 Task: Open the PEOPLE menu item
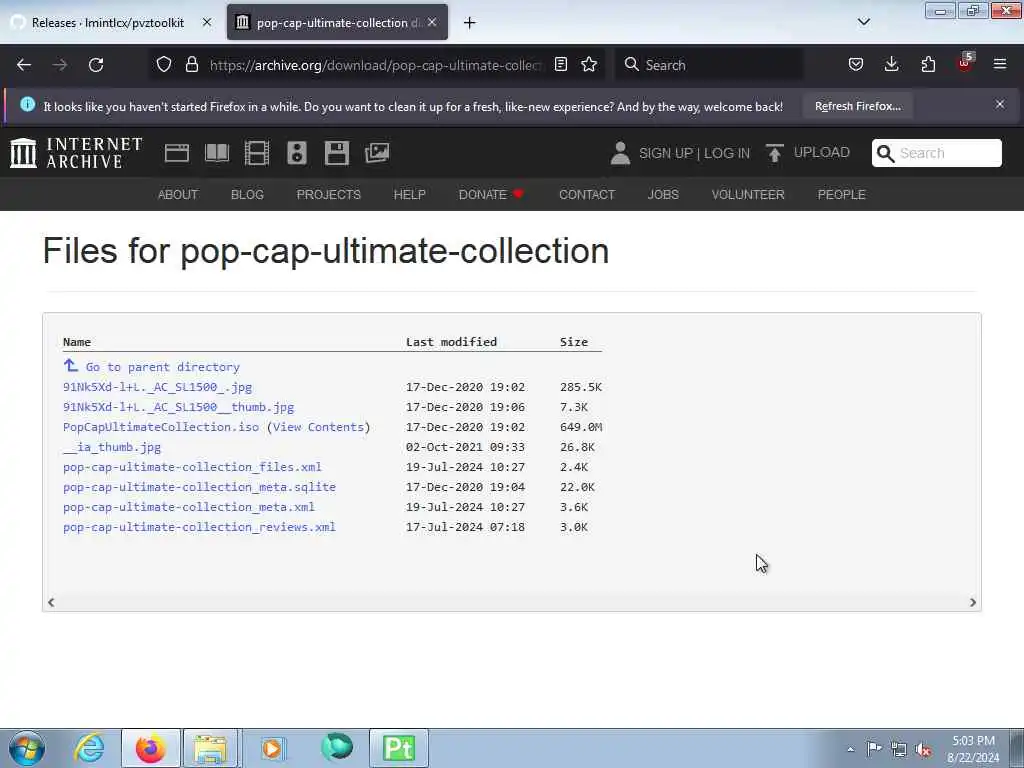pyautogui.click(x=841, y=195)
